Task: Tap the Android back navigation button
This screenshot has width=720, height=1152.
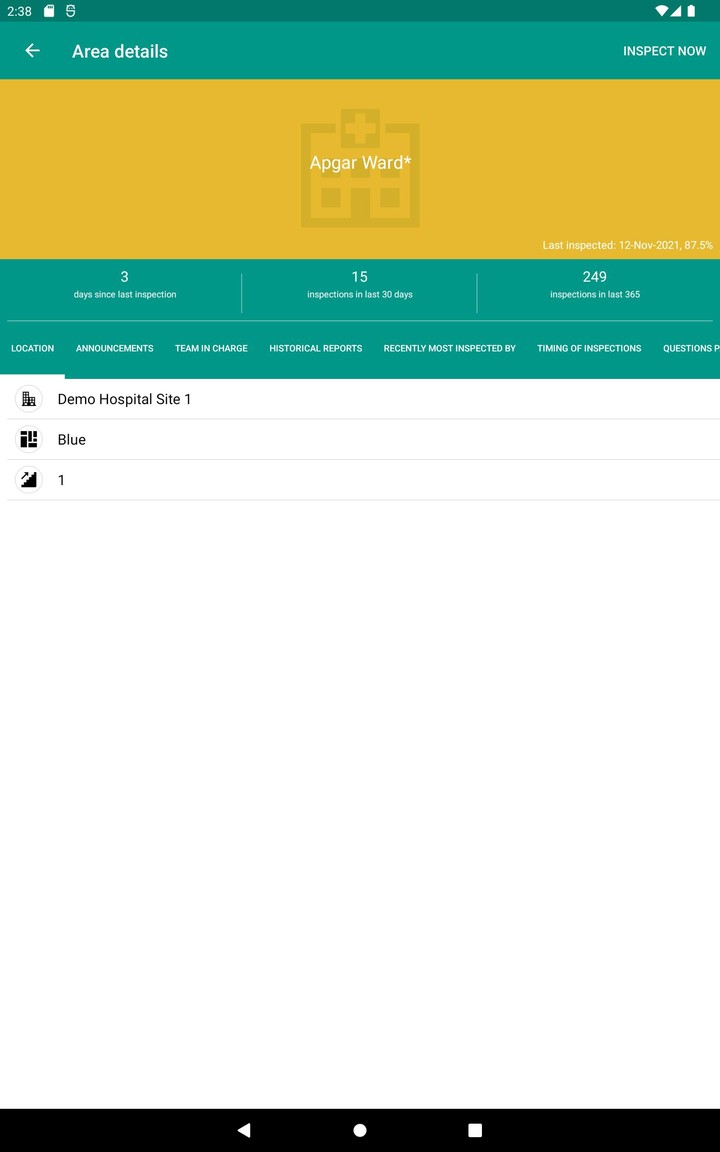Action: click(244, 1130)
